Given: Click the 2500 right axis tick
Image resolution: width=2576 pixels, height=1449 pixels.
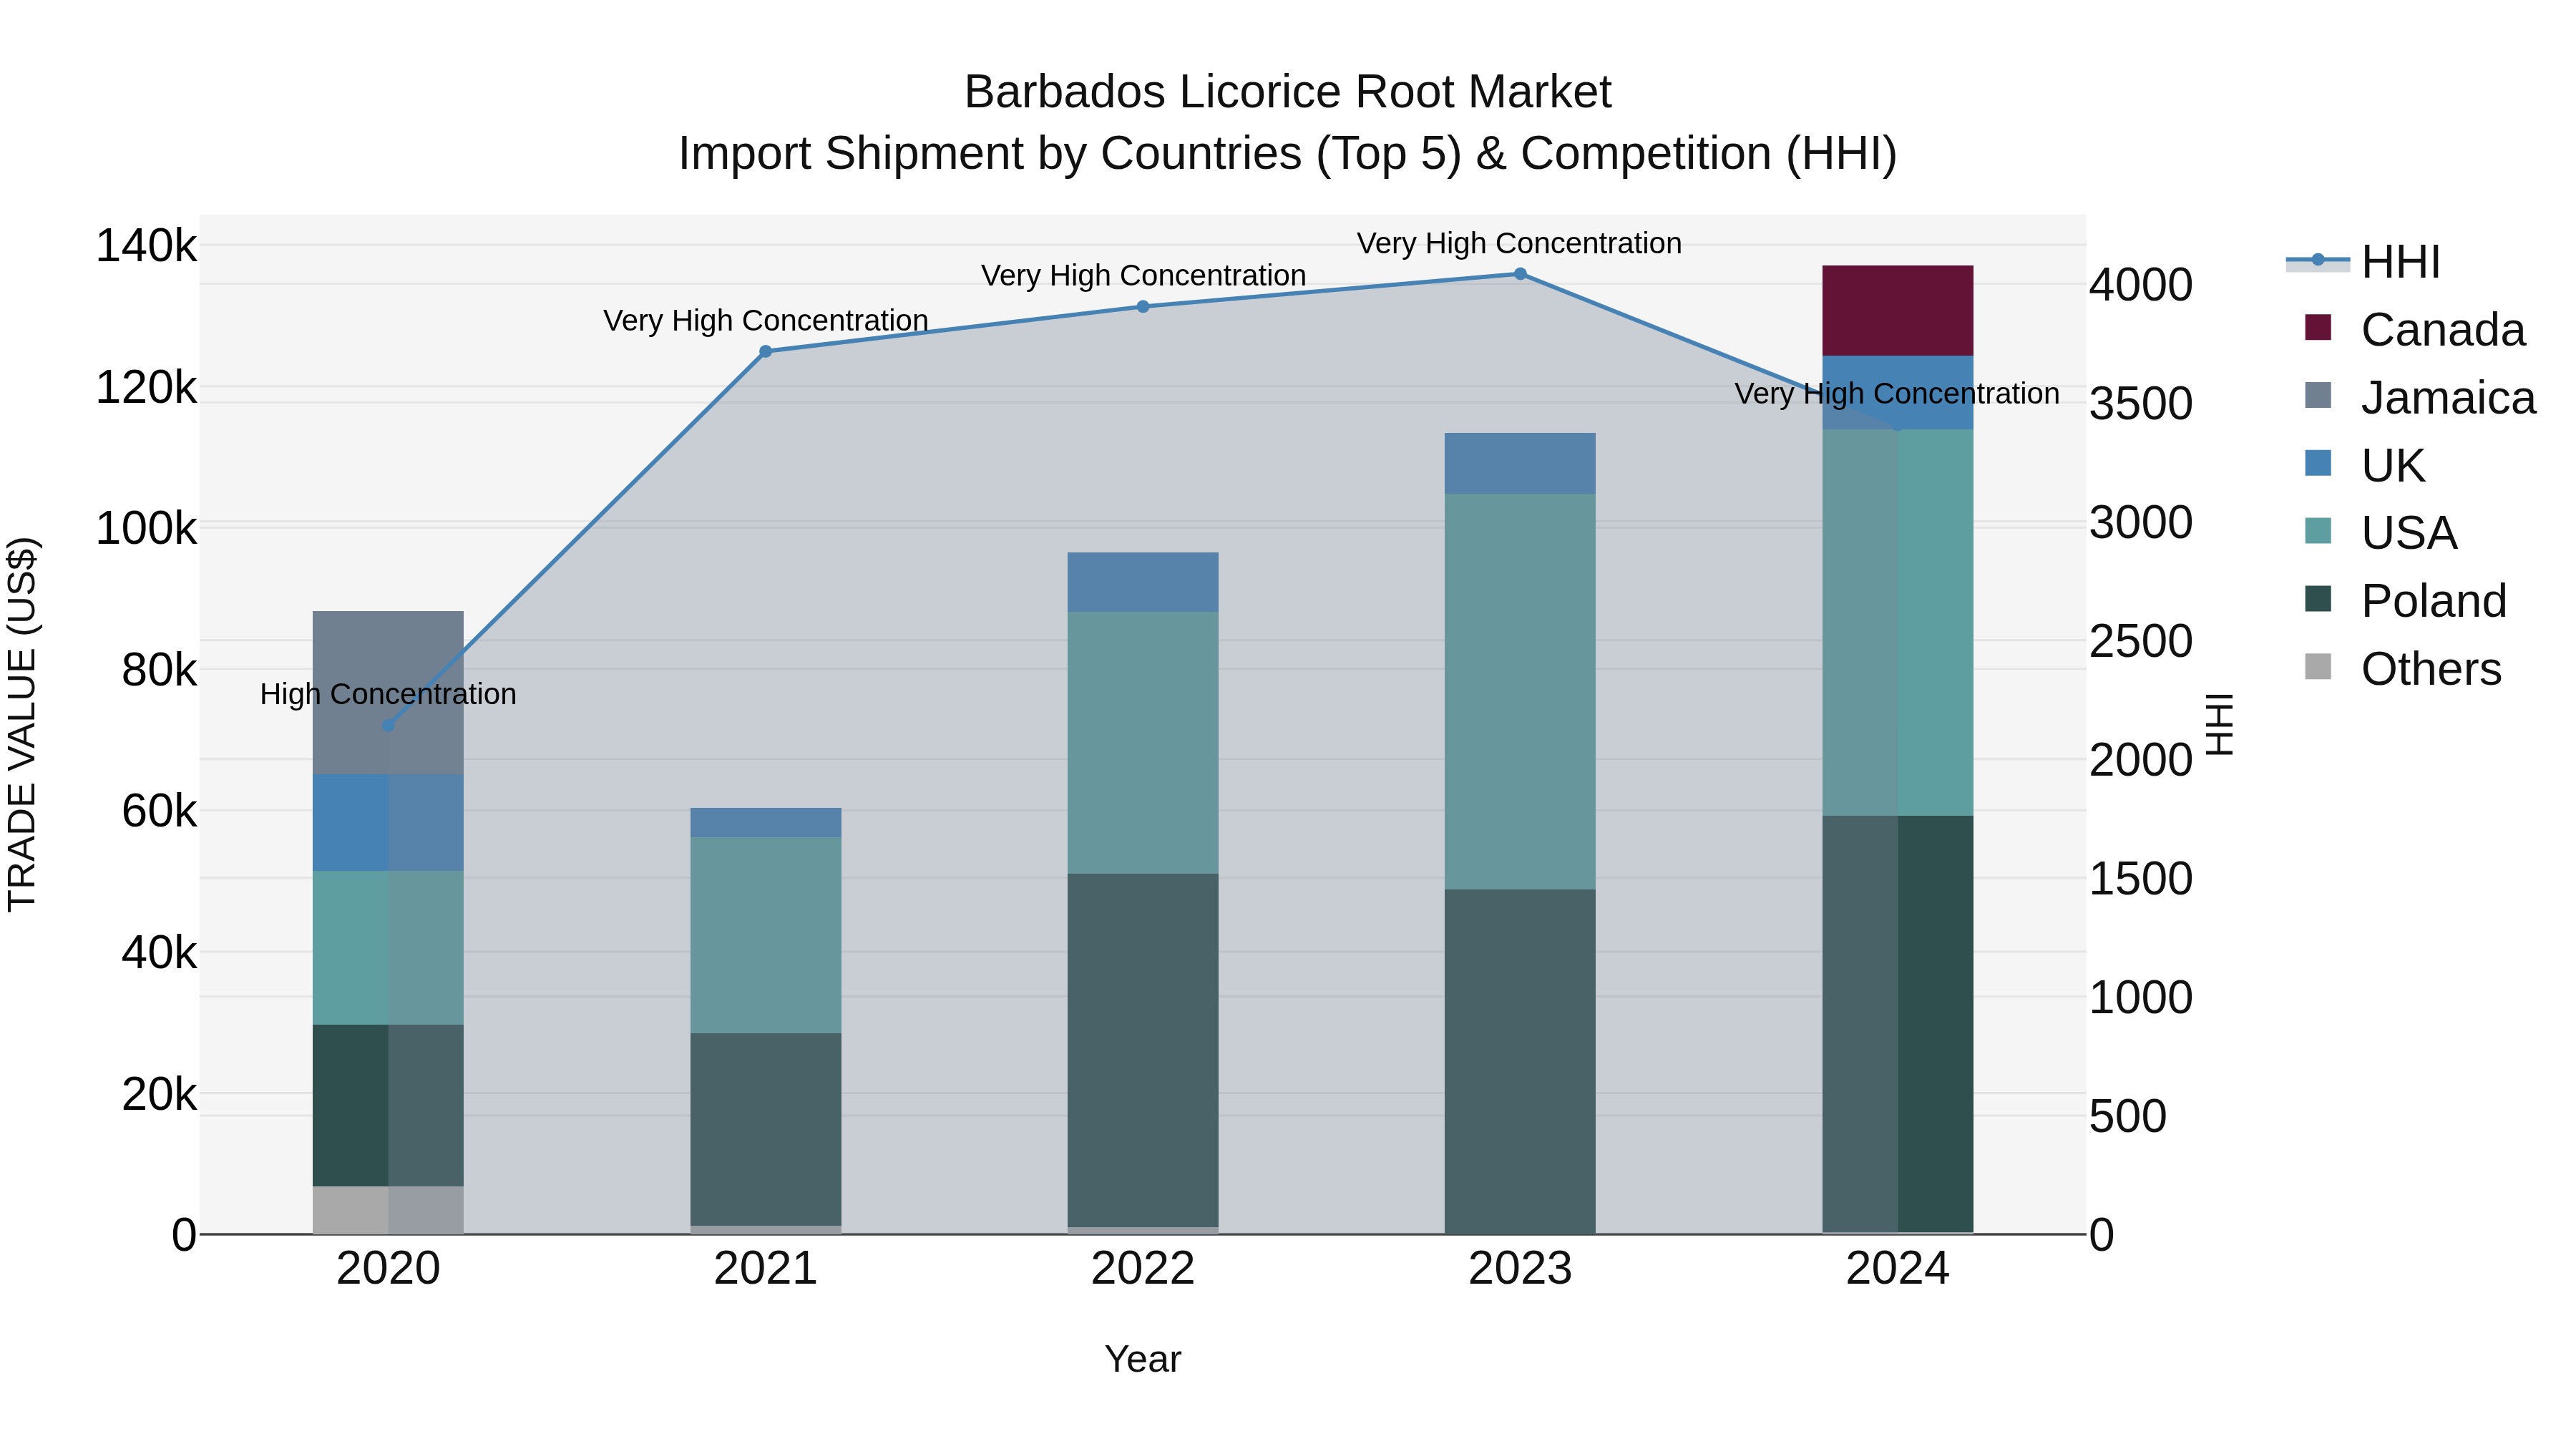Looking at the screenshot, I should pos(2141,641).
